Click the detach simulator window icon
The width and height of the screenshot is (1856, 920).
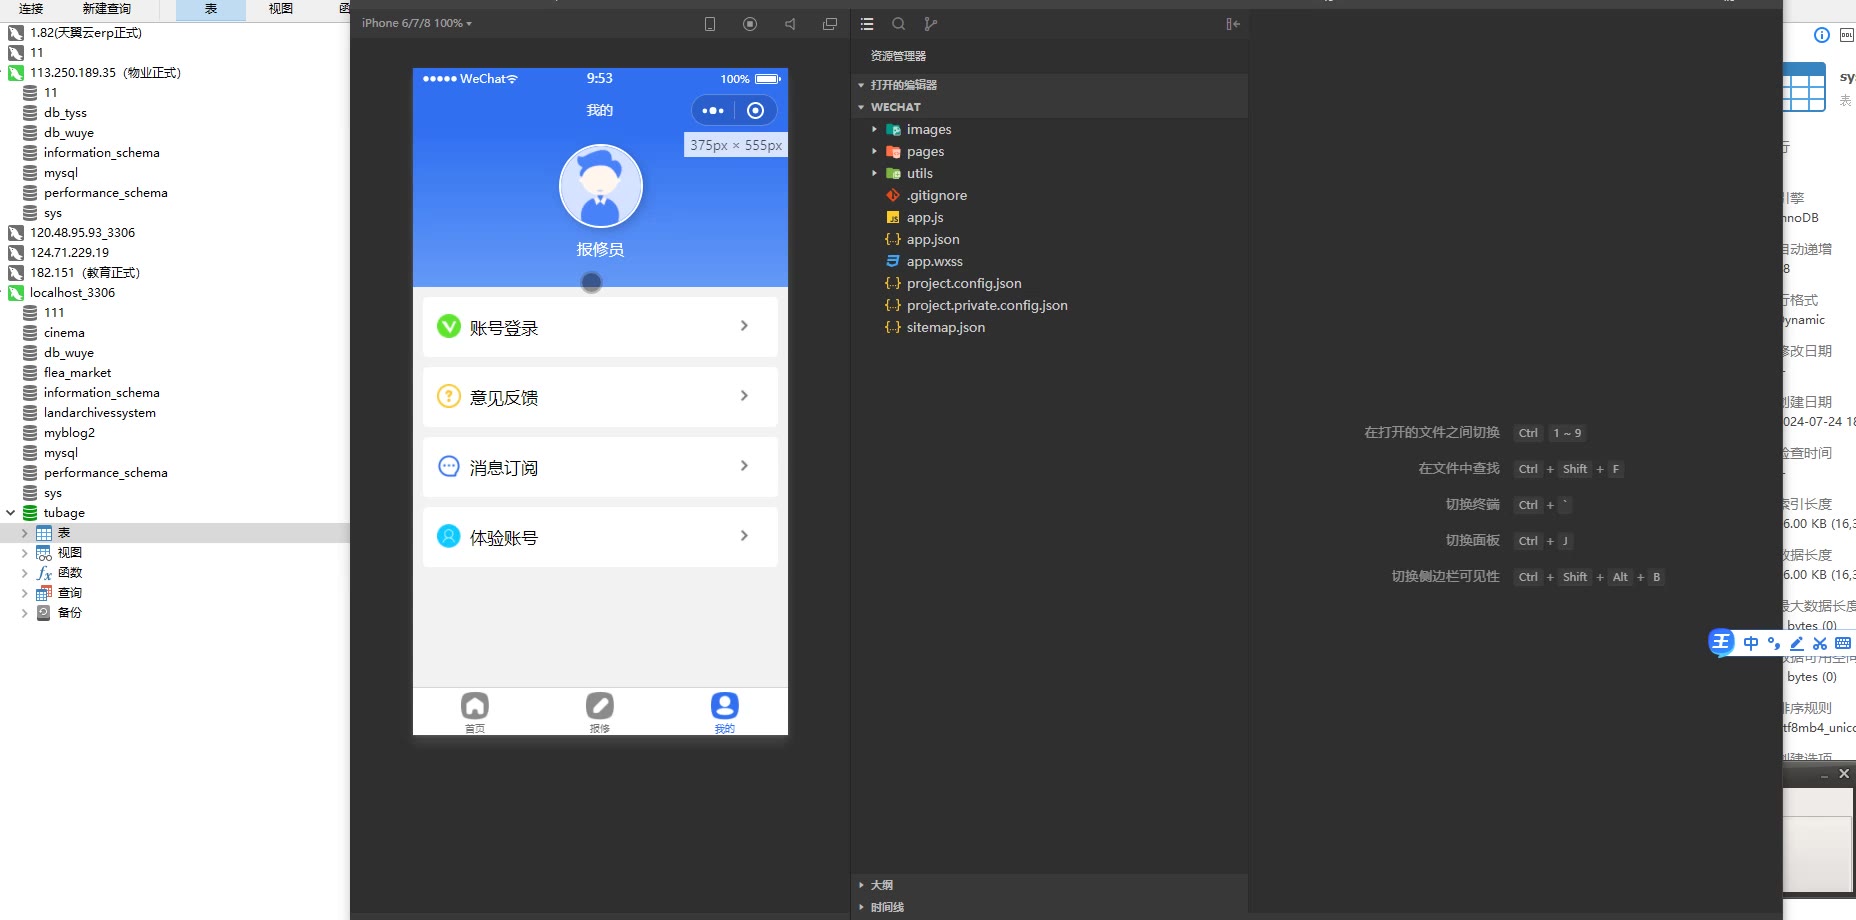(x=830, y=24)
